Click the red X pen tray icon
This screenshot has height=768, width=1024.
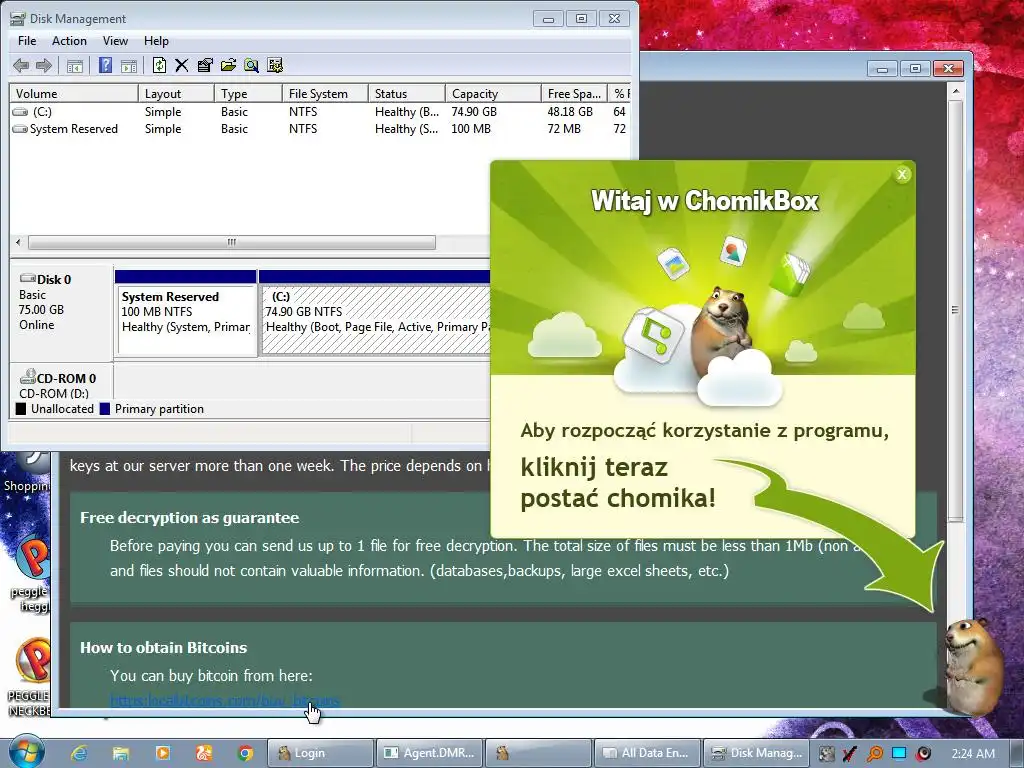click(850, 754)
